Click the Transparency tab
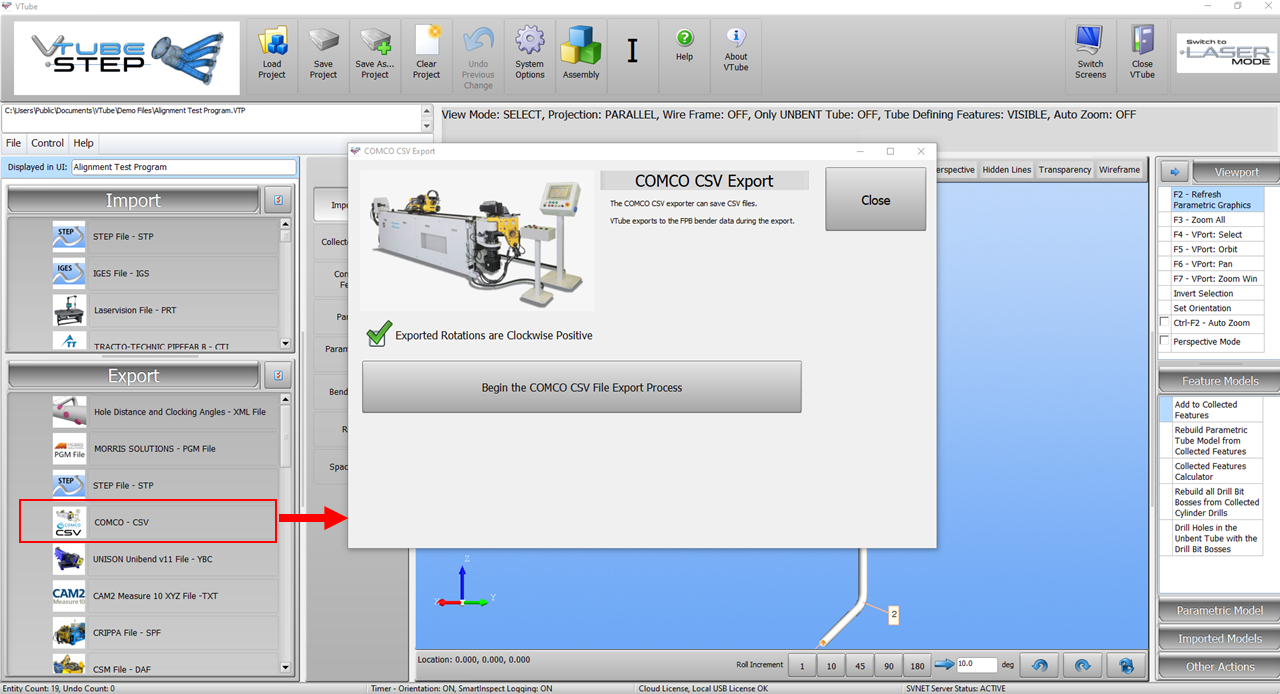The image size is (1280, 694). coord(1065,170)
